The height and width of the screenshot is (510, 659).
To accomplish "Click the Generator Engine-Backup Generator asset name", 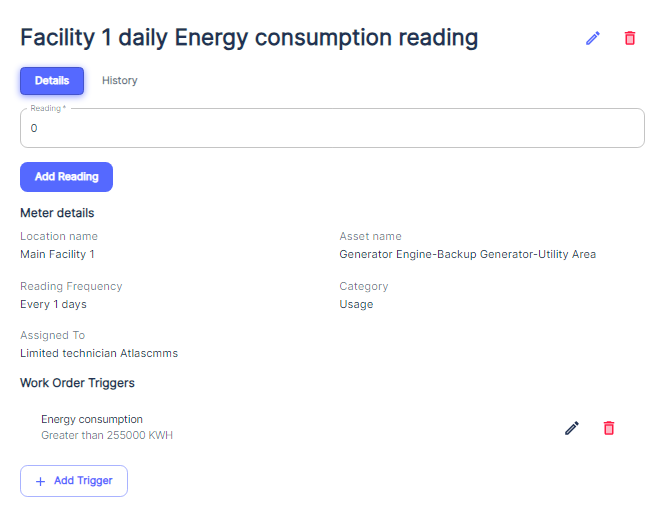I will 467,254.
